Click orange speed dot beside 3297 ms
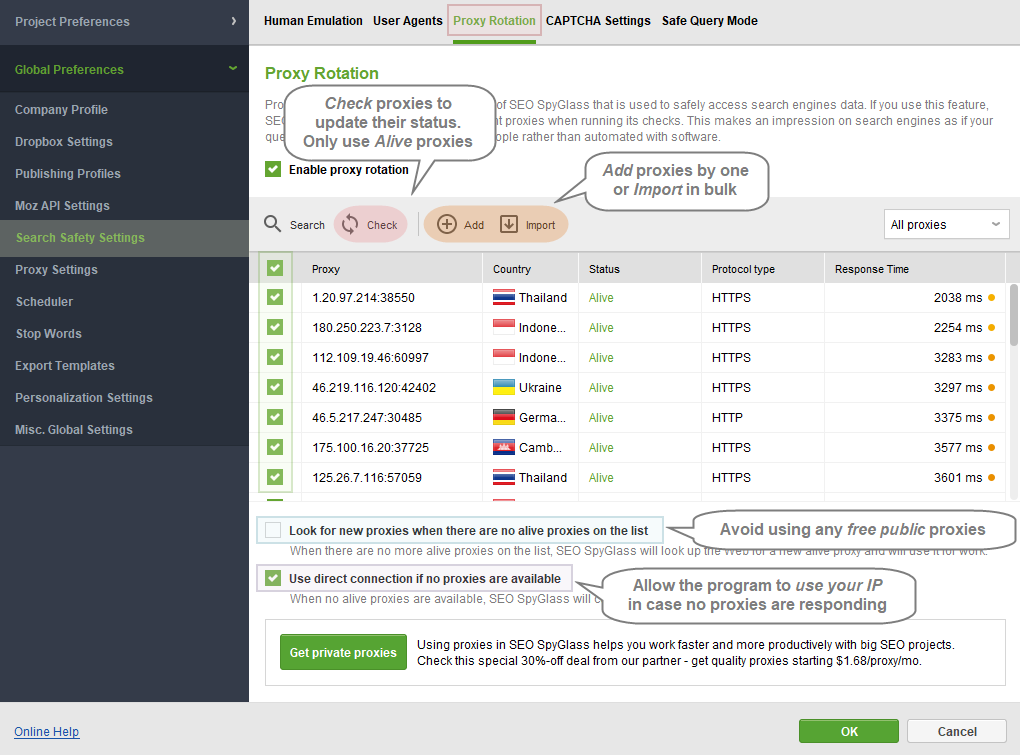The height and width of the screenshot is (755, 1020). point(991,388)
